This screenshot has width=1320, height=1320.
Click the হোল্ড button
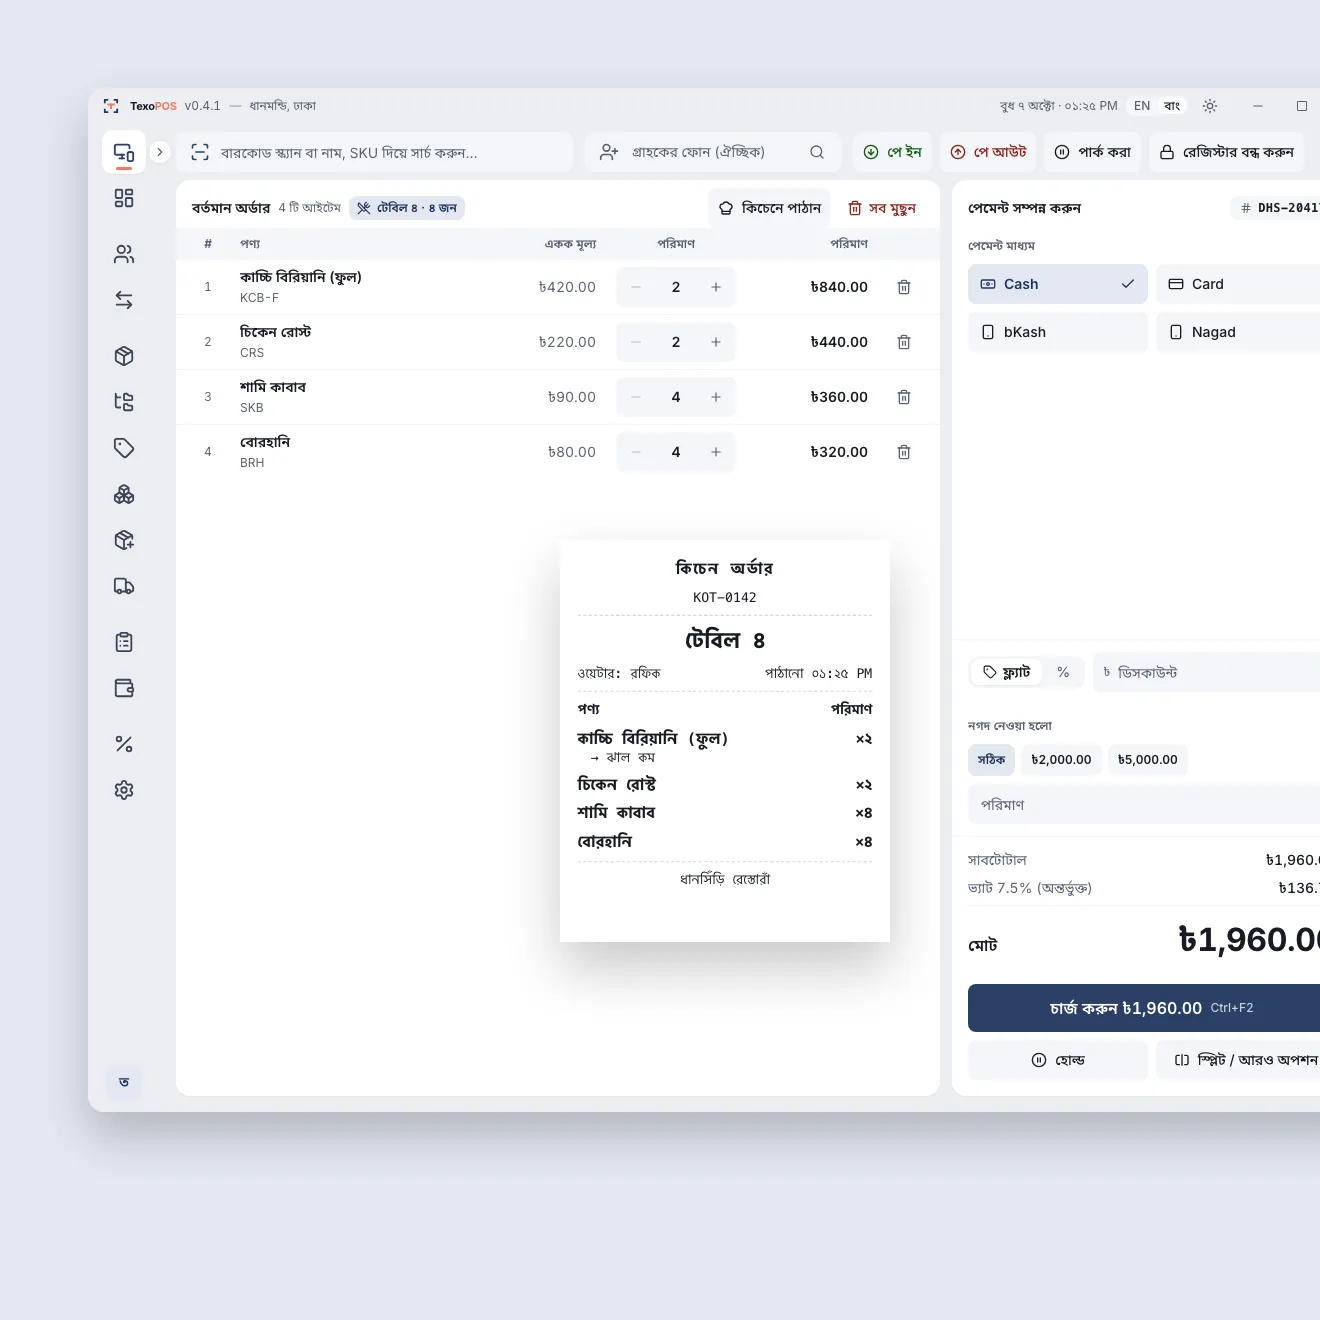[x=1058, y=1060]
